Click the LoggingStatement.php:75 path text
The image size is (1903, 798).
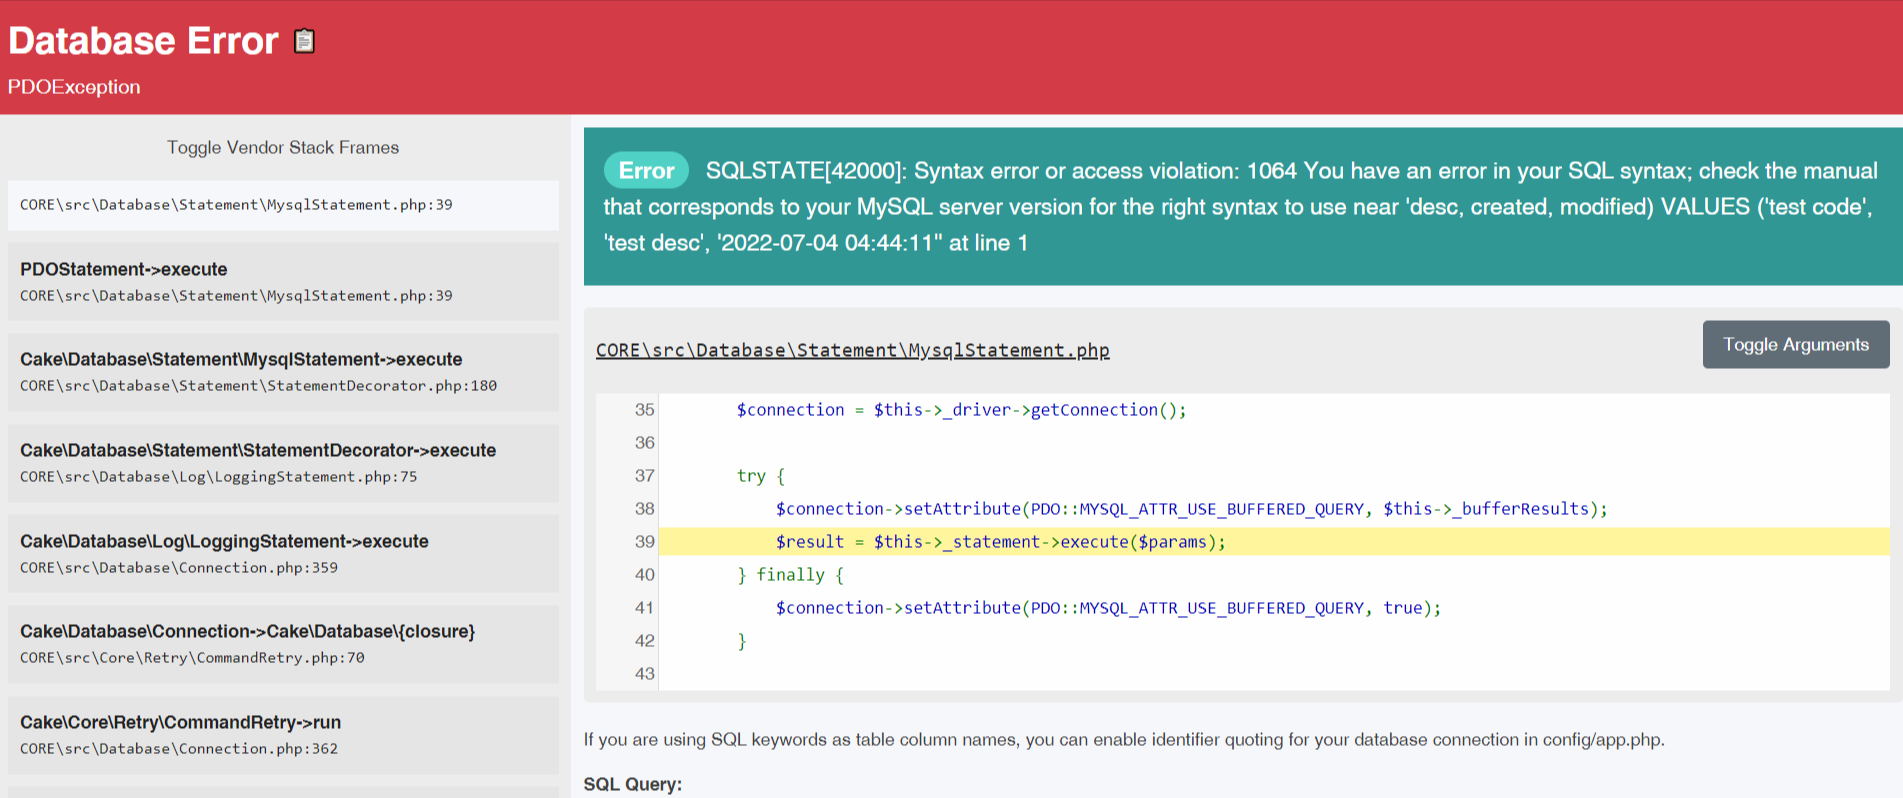pos(219,477)
